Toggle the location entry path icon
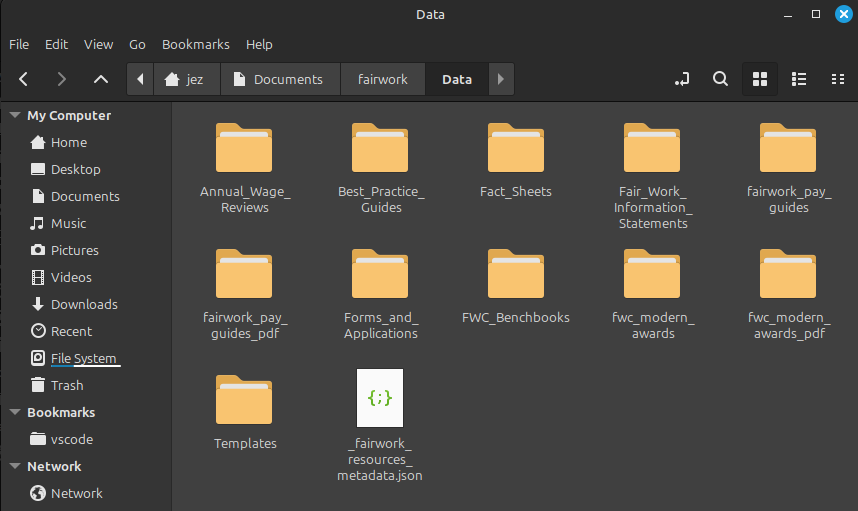The image size is (858, 511). 682,79
